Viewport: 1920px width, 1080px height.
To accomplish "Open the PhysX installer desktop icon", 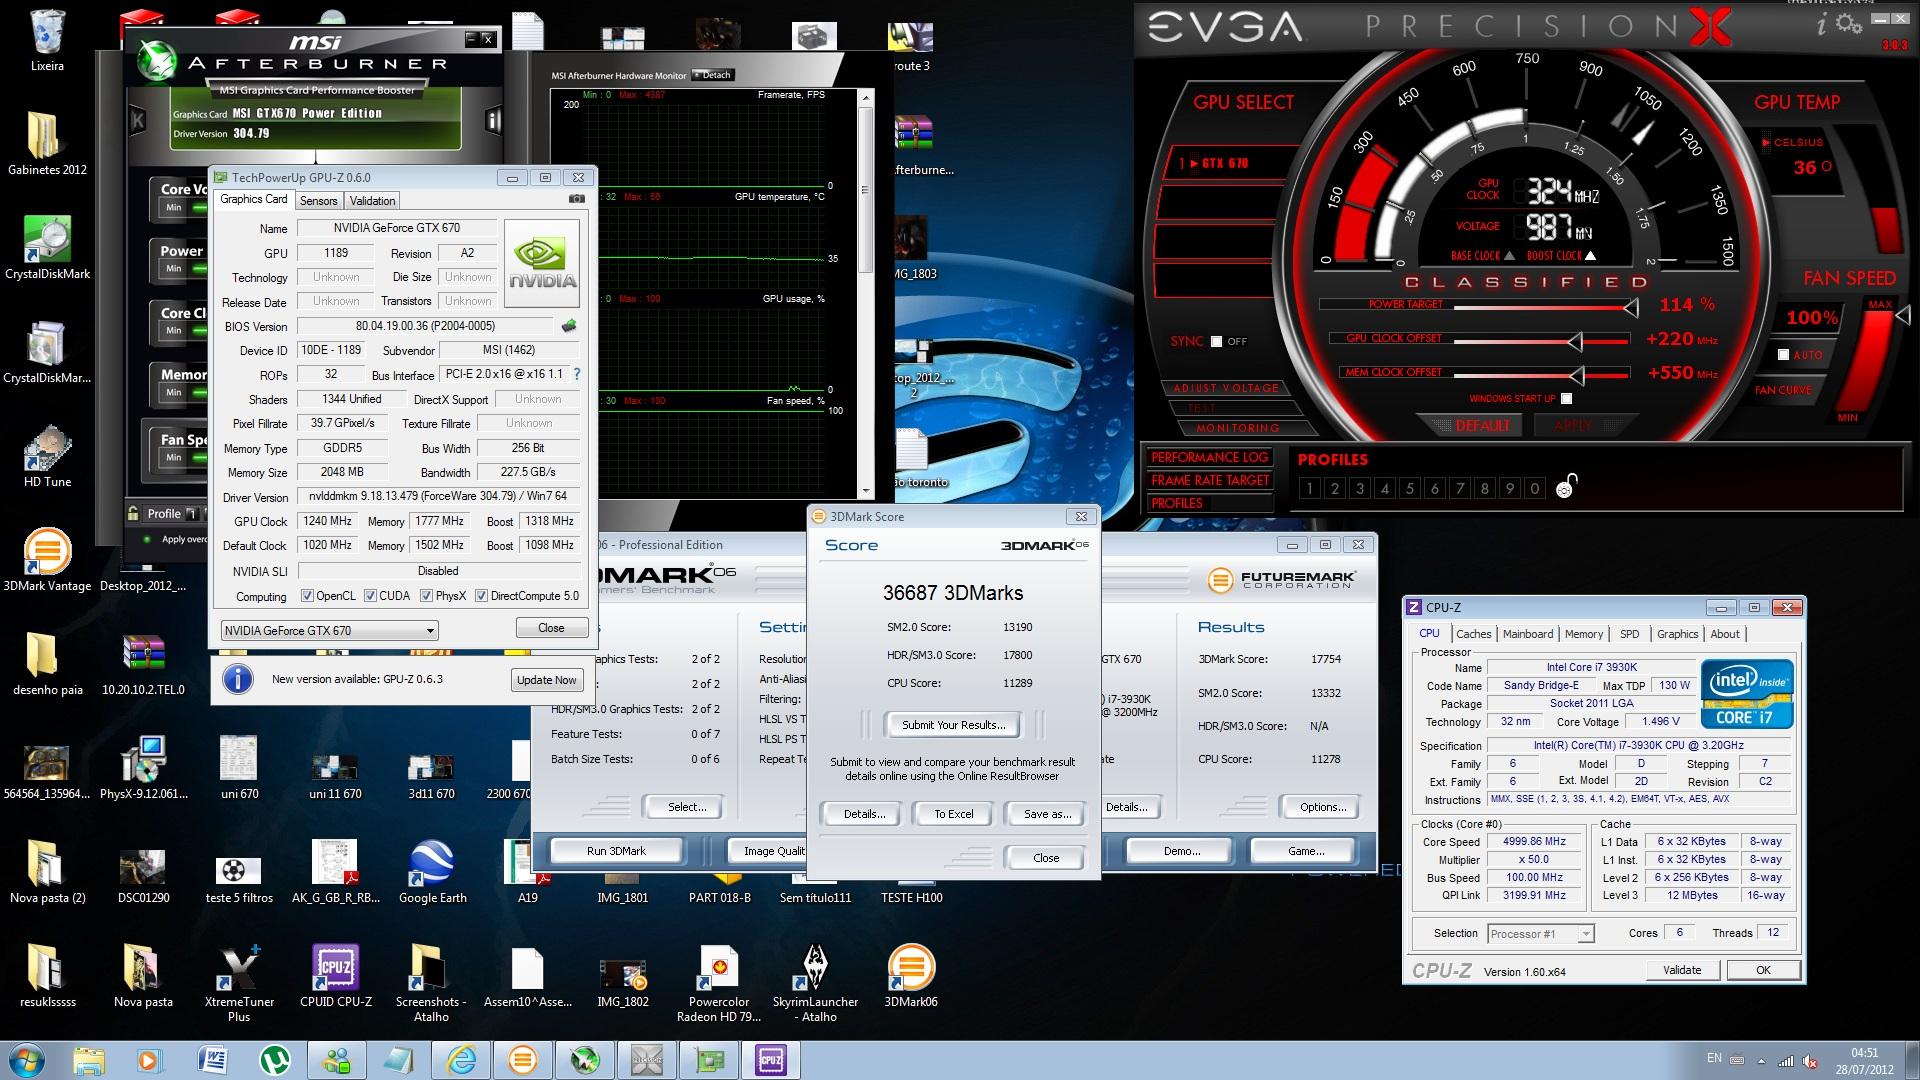I will (143, 768).
